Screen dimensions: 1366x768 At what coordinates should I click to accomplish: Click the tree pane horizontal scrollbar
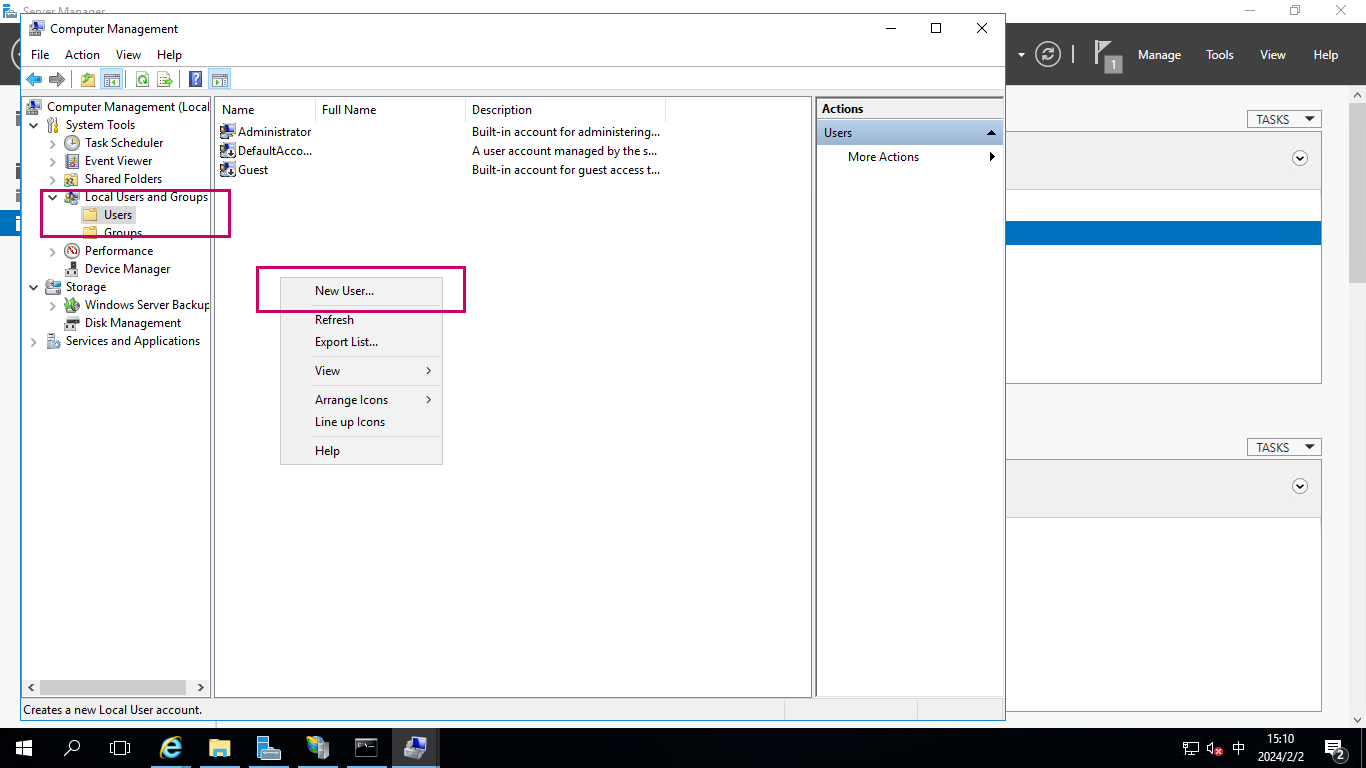click(113, 688)
